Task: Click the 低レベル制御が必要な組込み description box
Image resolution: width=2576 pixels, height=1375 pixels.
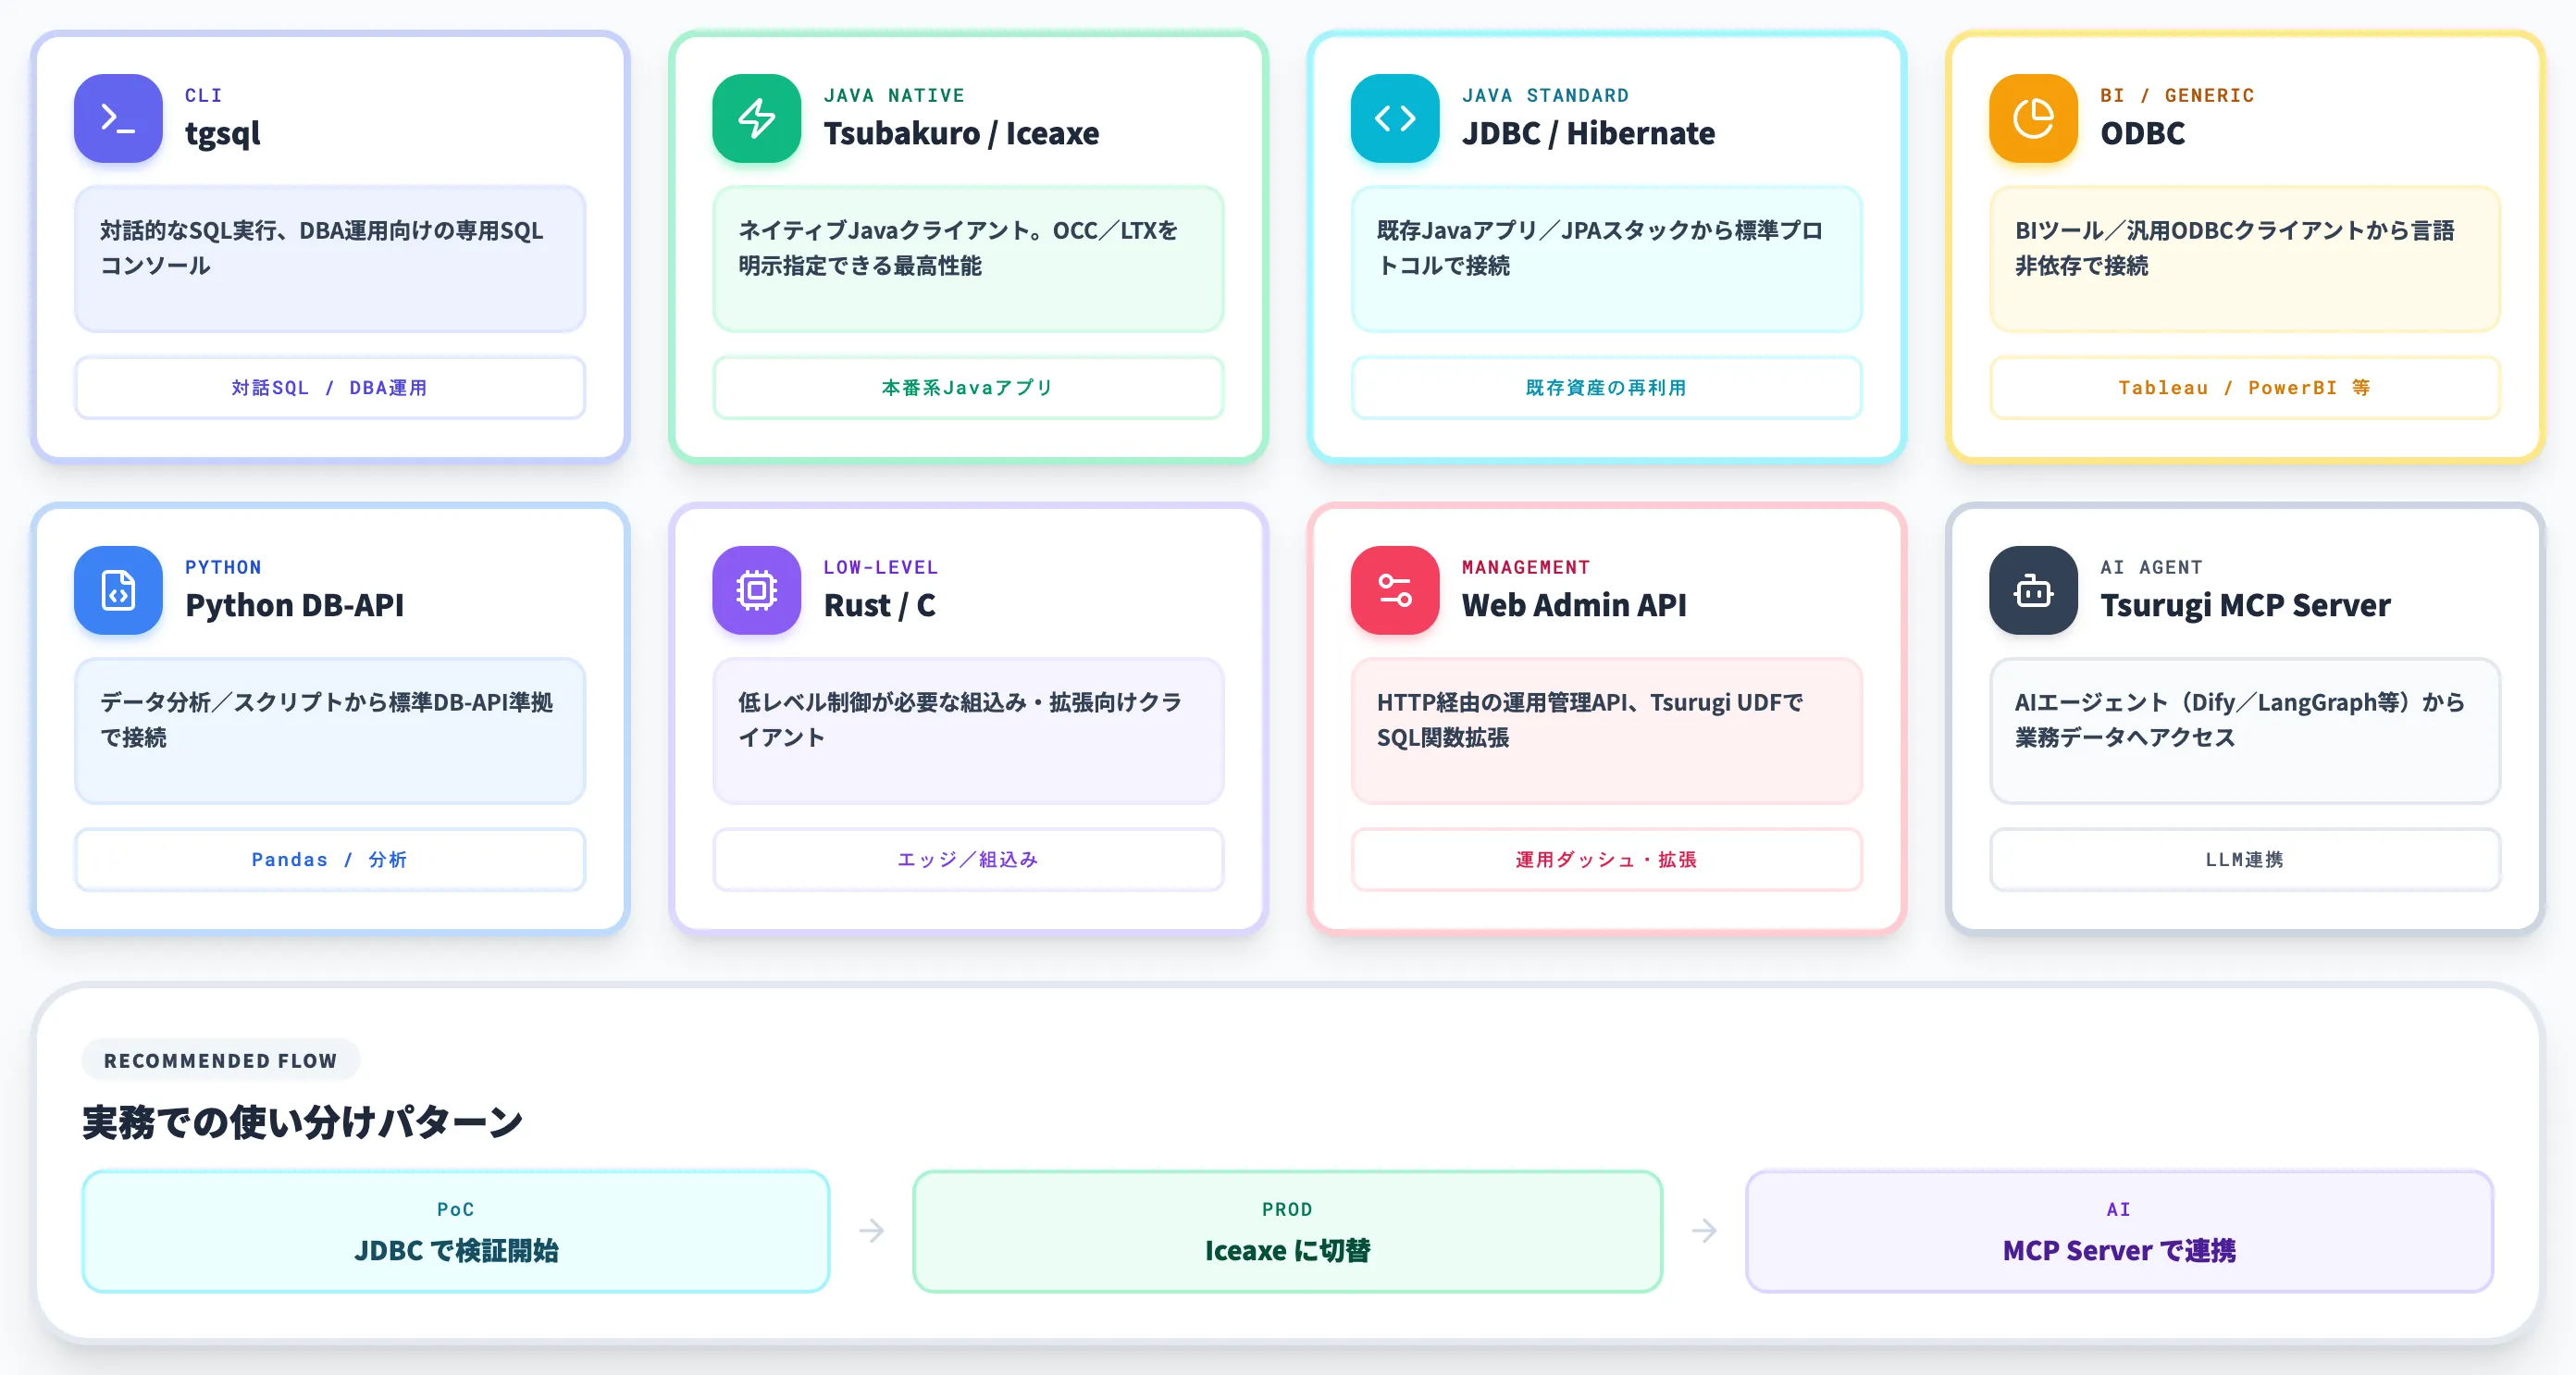Action: coord(968,731)
